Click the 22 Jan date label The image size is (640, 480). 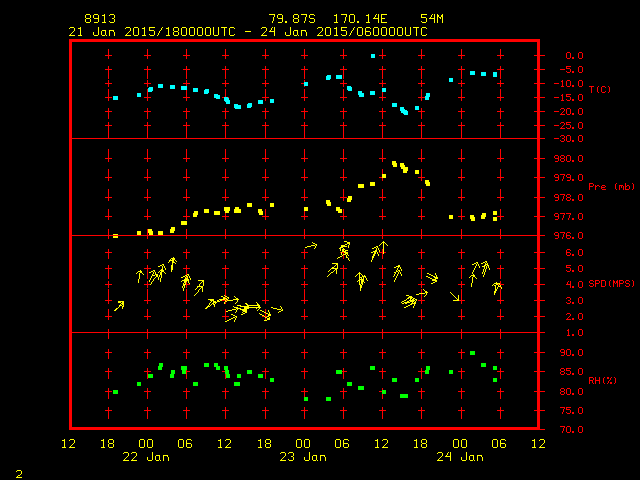click(146, 457)
